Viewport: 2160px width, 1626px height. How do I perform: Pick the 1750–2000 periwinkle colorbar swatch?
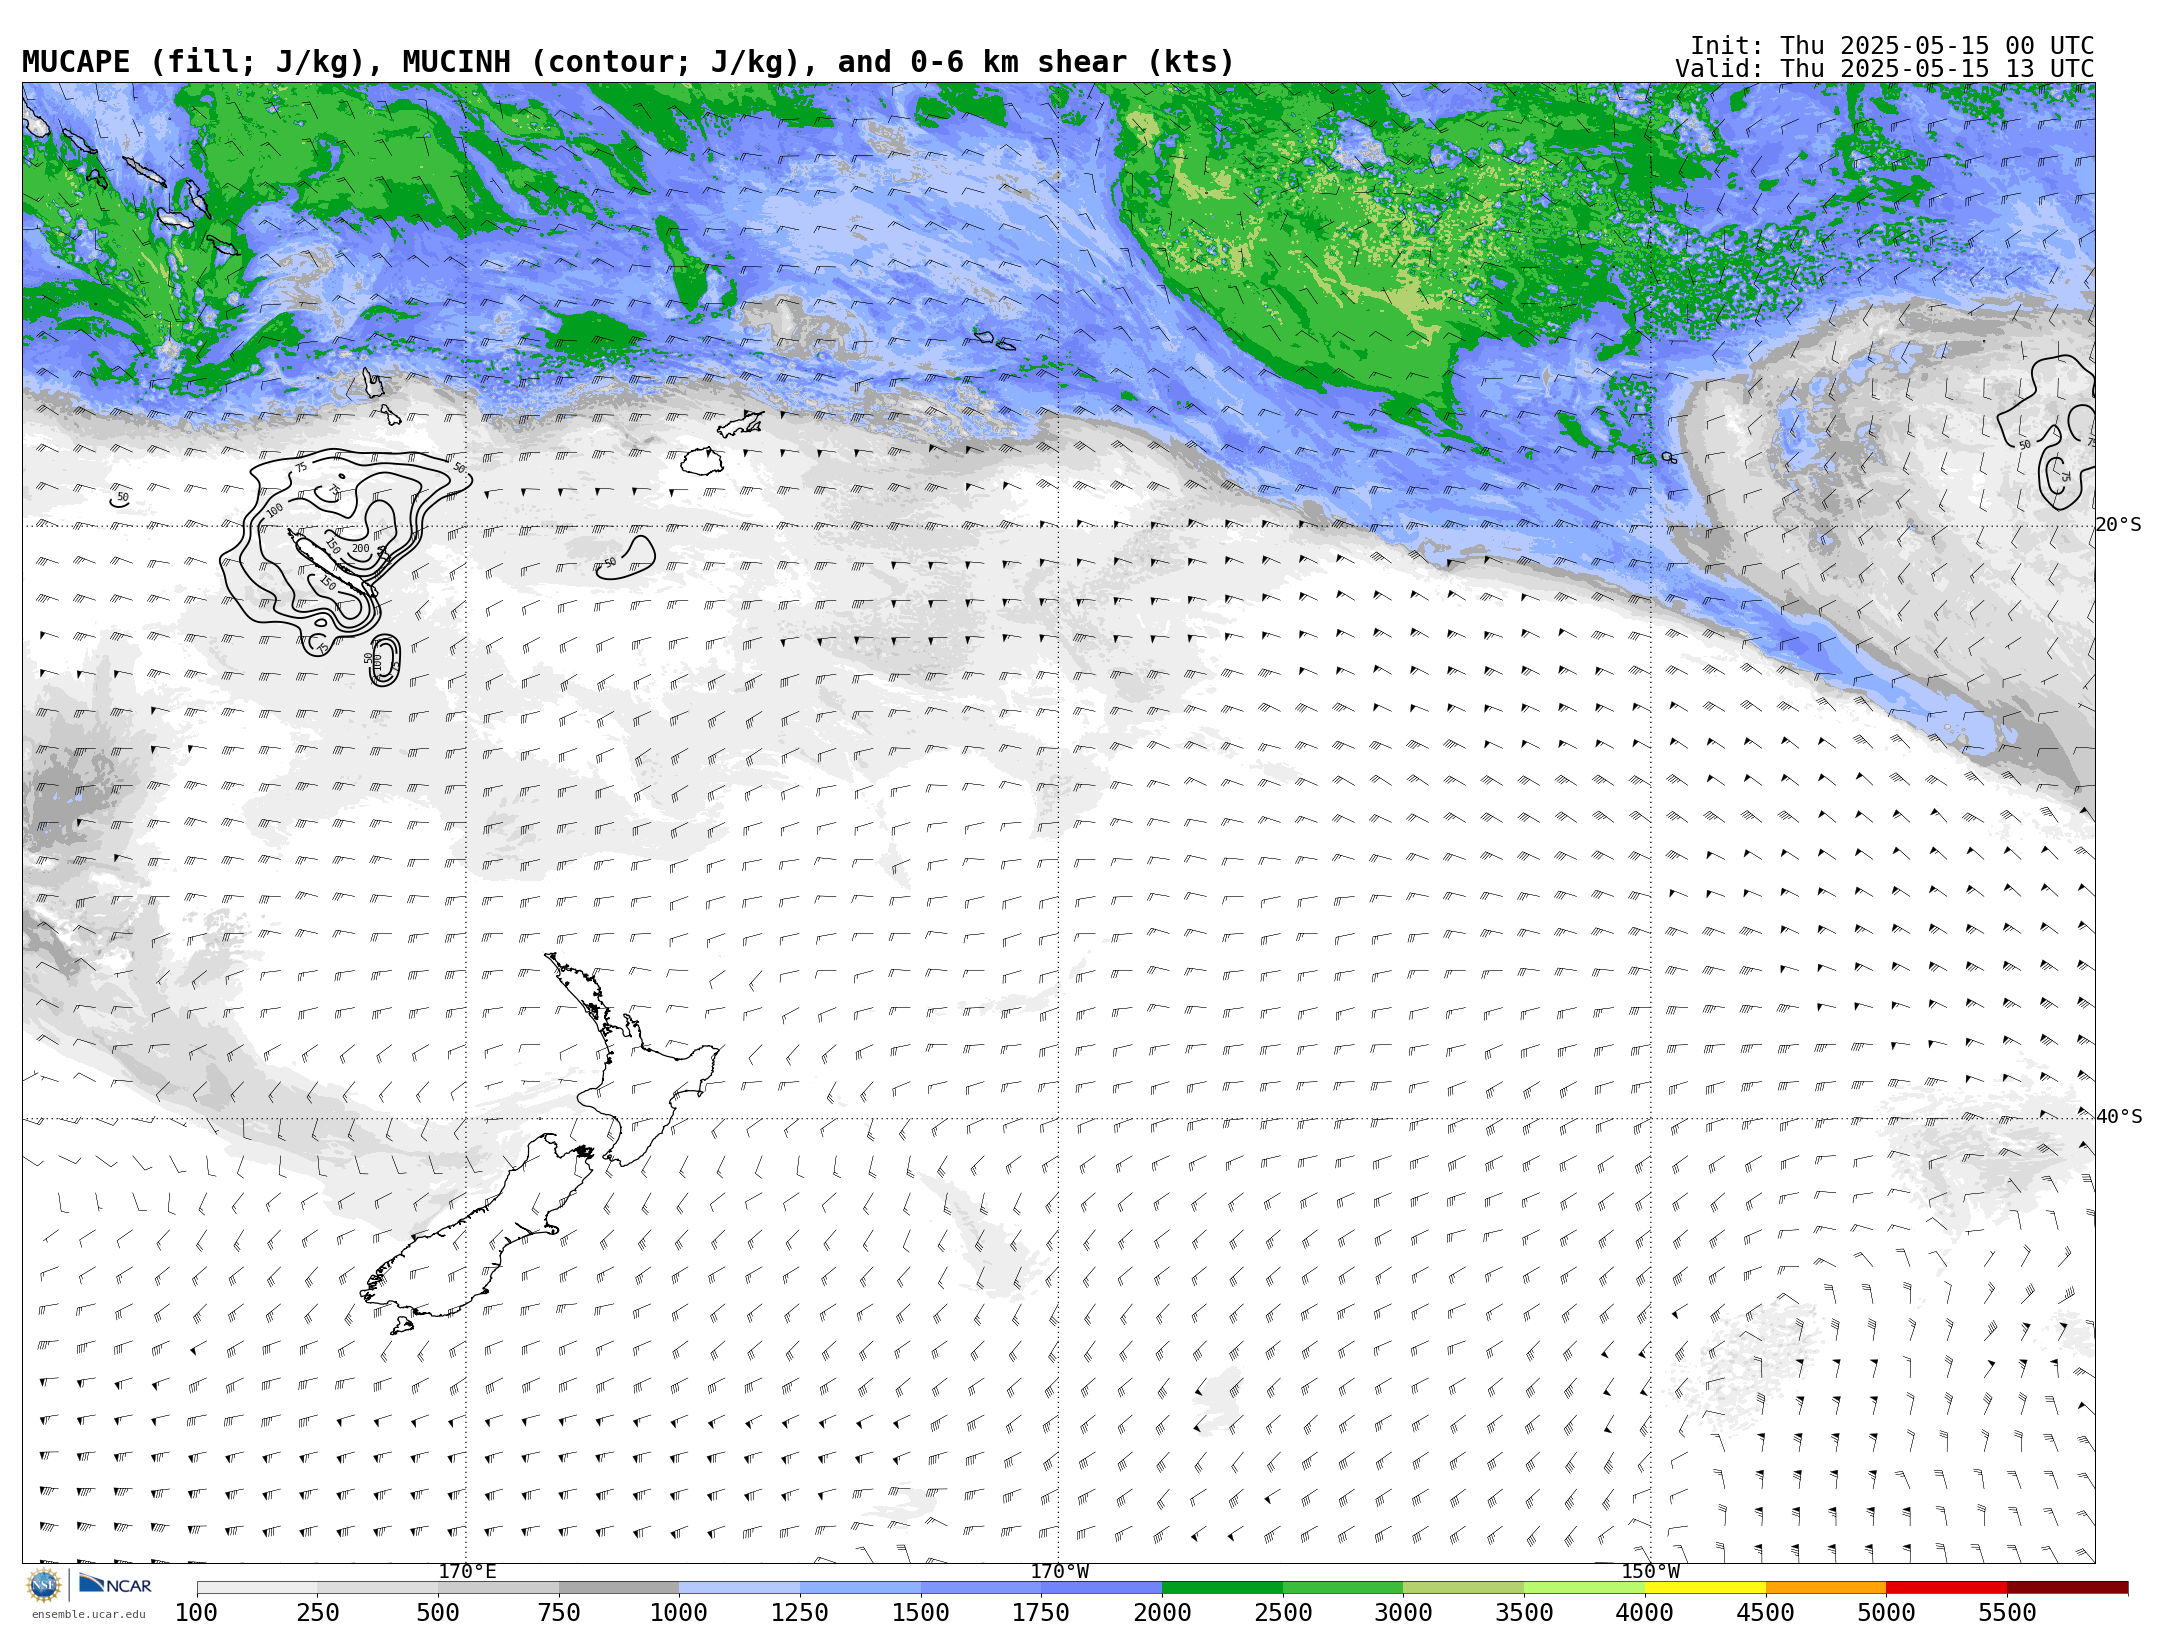click(1102, 1588)
